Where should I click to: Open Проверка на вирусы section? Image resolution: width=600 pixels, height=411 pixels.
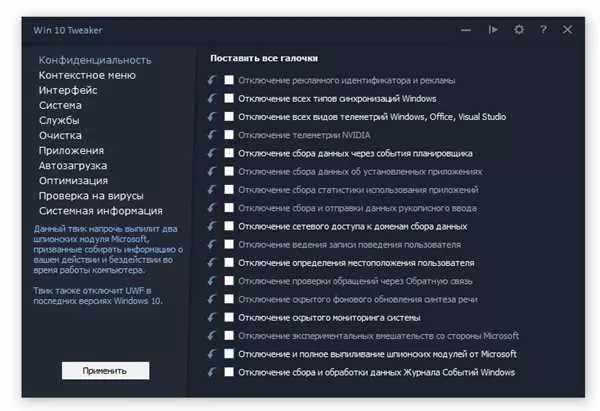(91, 196)
